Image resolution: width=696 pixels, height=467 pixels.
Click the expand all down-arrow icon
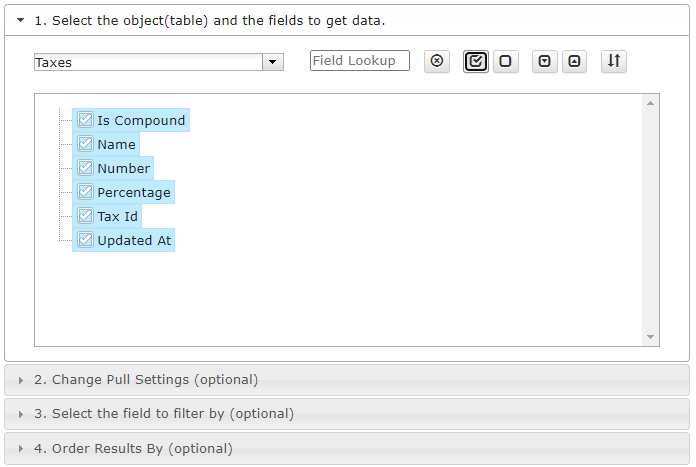pos(544,61)
